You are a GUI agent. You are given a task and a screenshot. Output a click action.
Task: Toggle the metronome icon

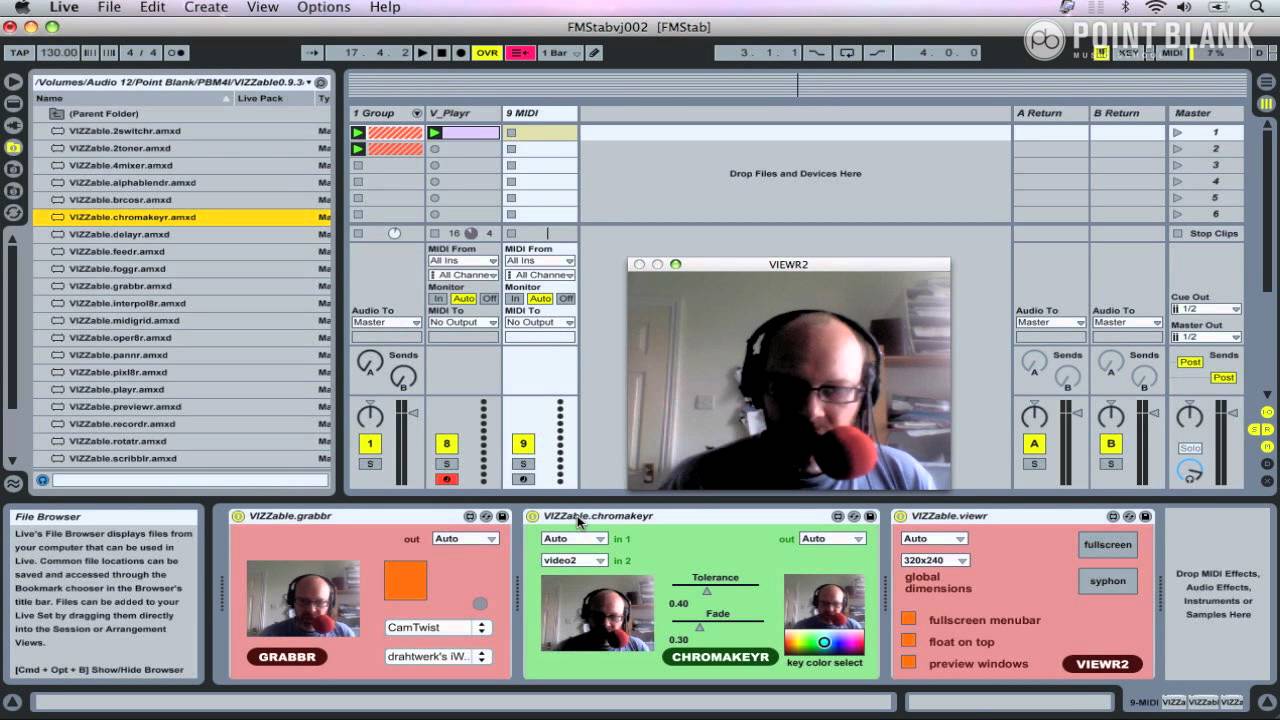pyautogui.click(x=176, y=53)
